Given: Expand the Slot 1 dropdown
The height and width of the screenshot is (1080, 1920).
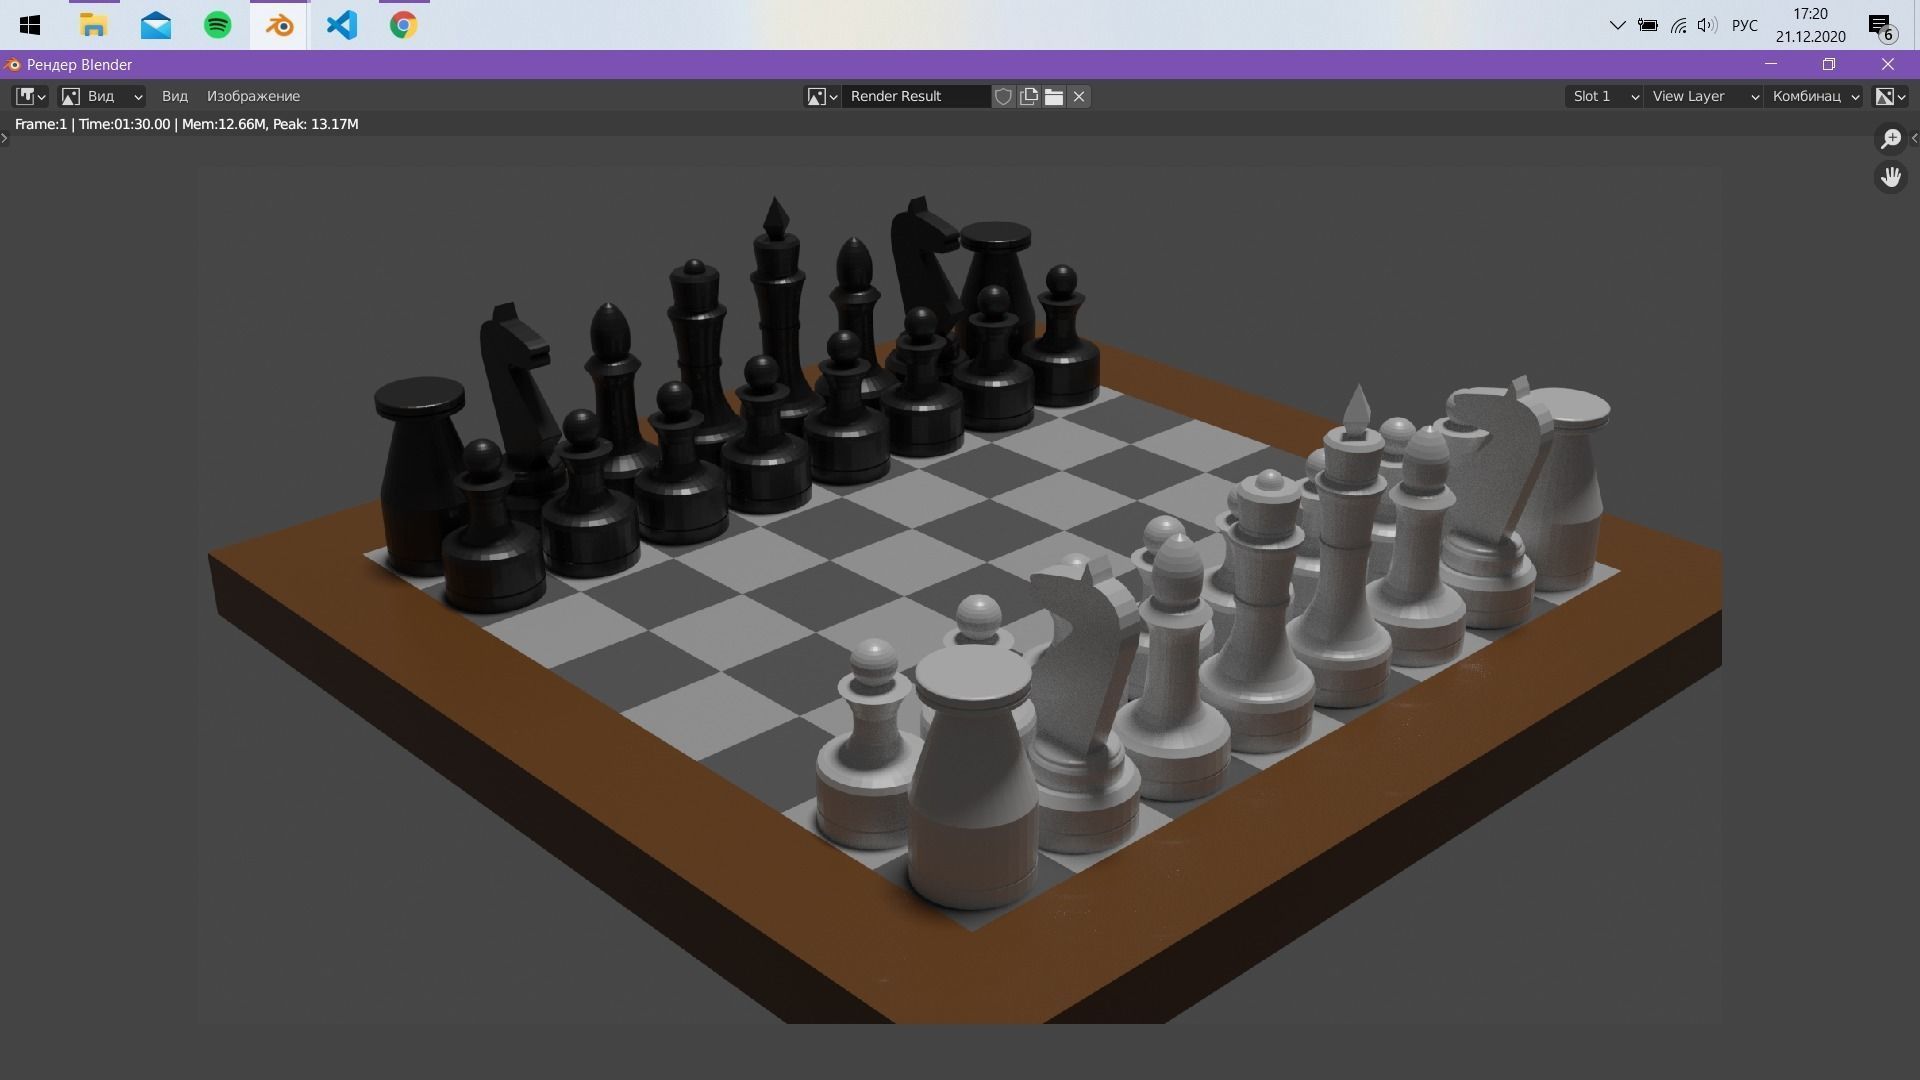Looking at the screenshot, I should 1603,96.
